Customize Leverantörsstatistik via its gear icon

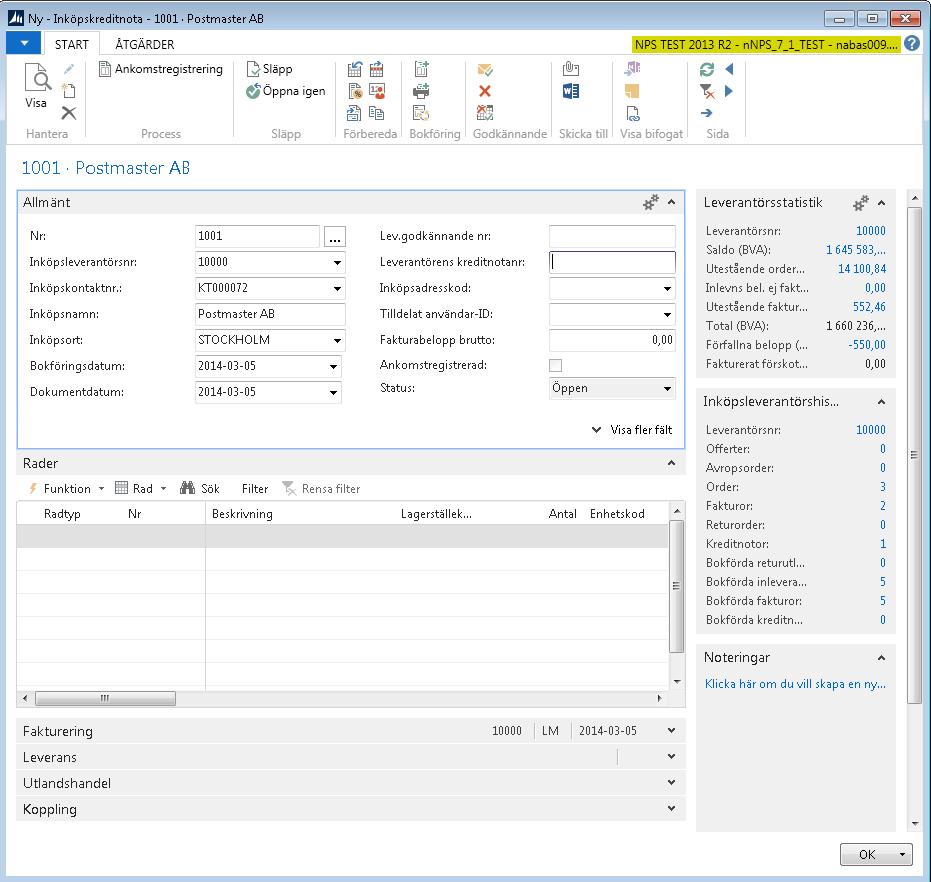click(861, 203)
